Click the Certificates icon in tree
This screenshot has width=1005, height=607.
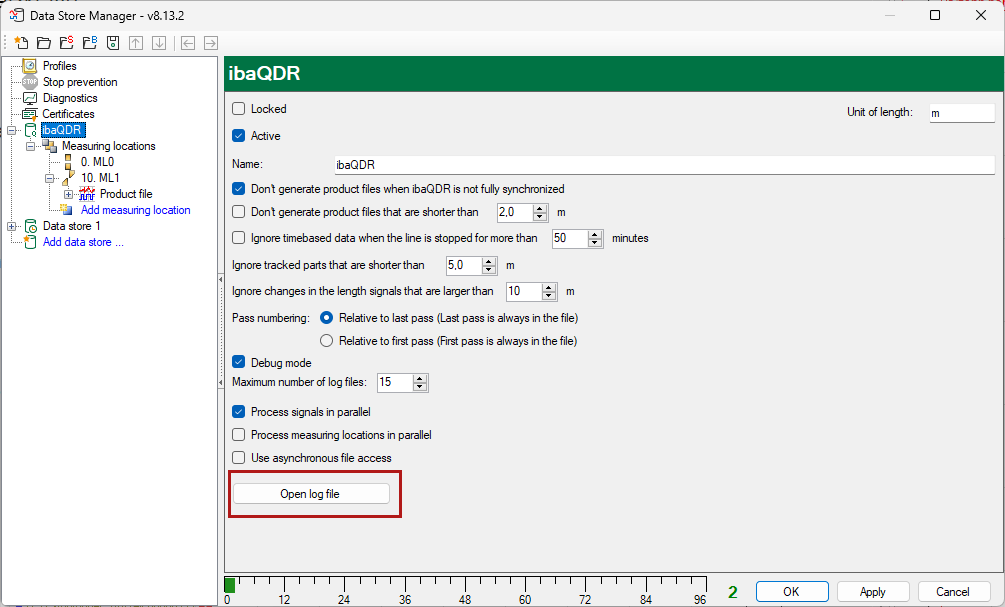pos(30,114)
